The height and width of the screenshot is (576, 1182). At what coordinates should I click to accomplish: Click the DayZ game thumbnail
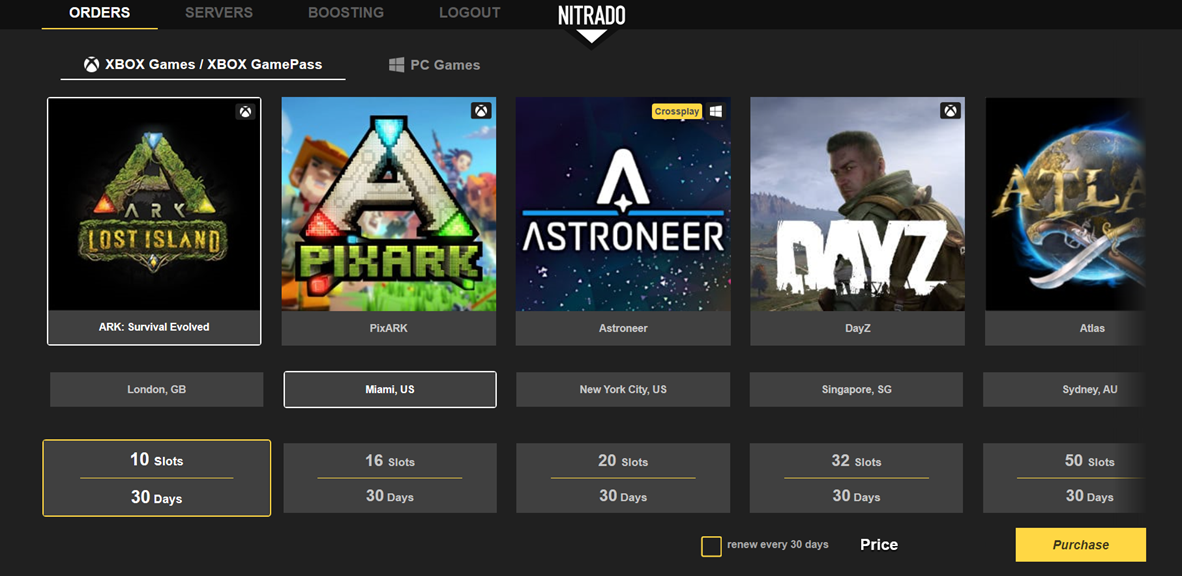coord(857,205)
